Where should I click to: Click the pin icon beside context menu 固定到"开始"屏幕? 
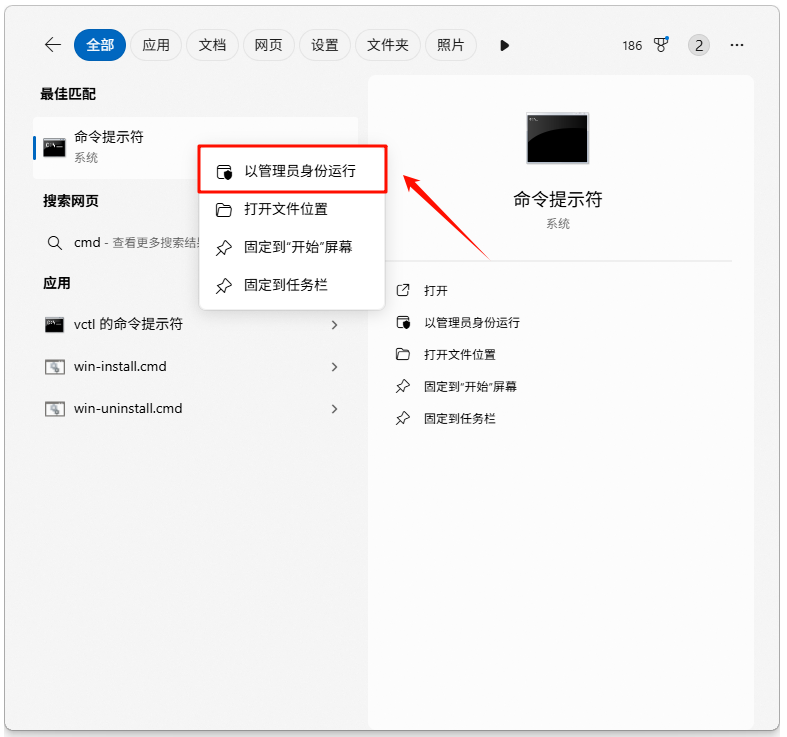coord(224,248)
